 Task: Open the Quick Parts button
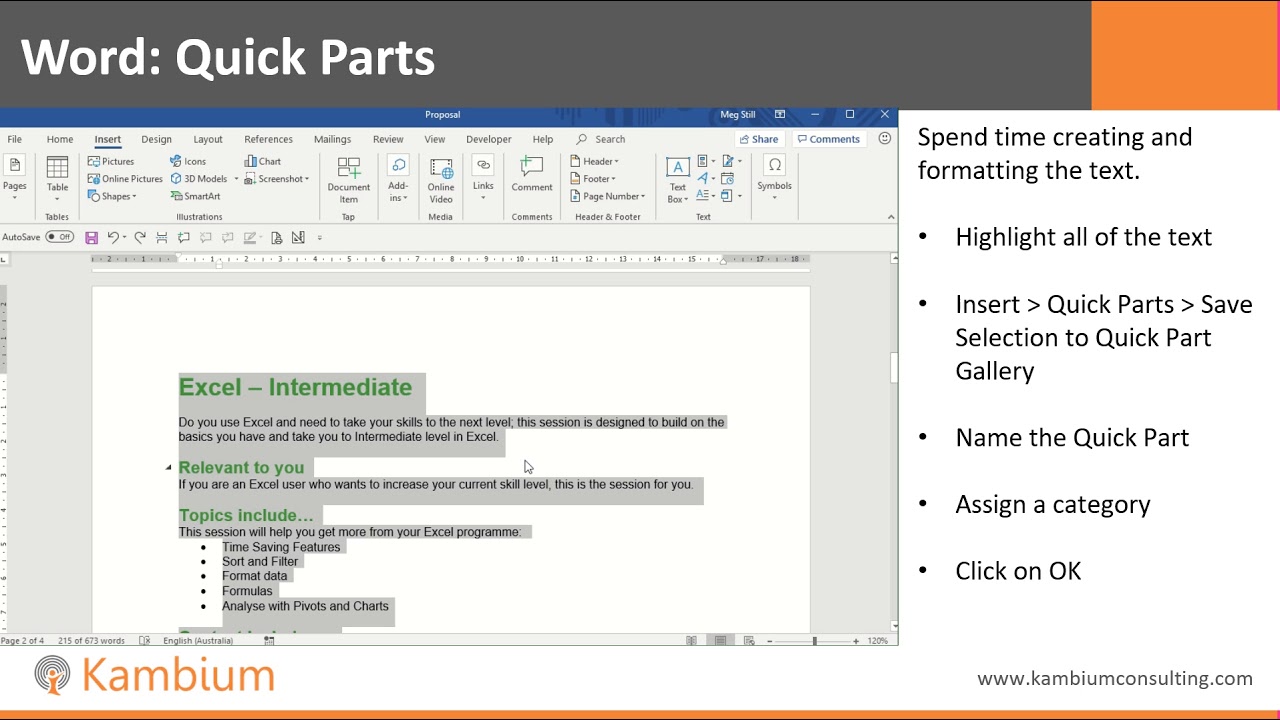coord(704,161)
